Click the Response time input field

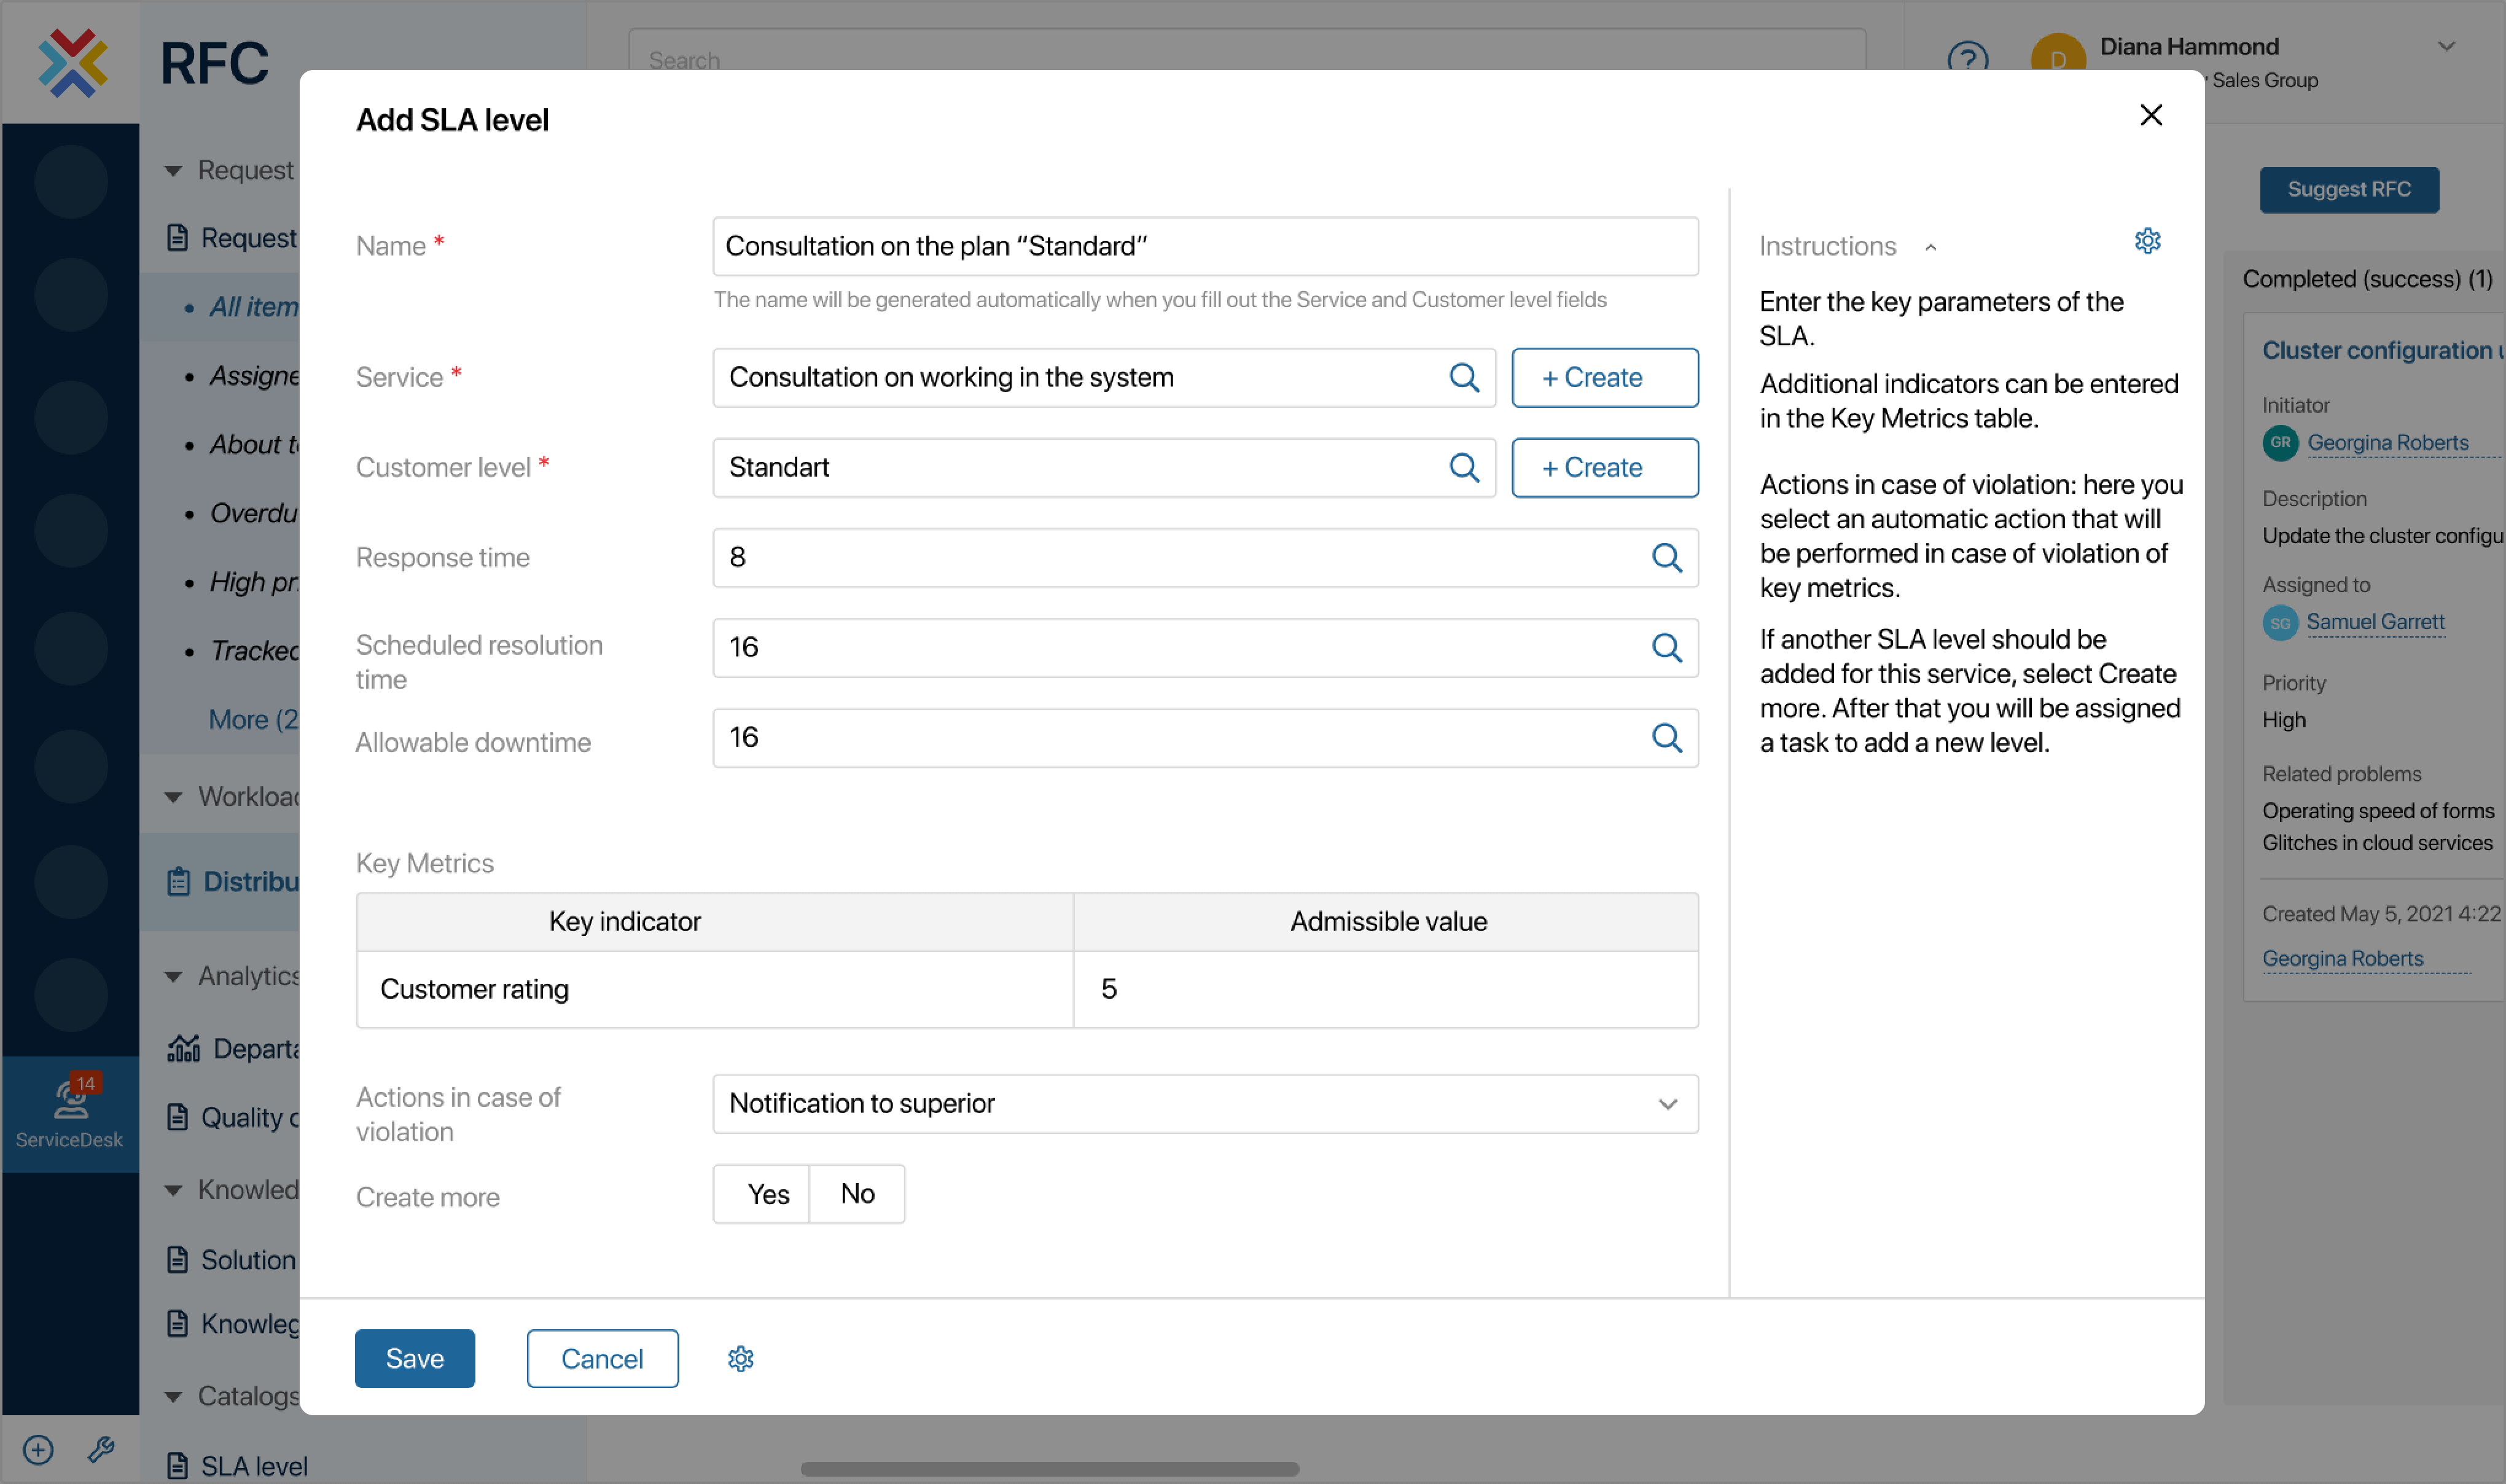click(x=1204, y=557)
